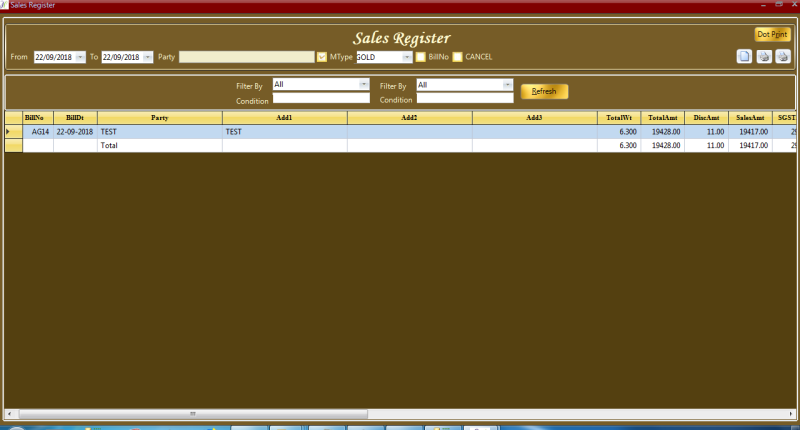The width and height of the screenshot is (800, 430).
Task: Click the Sales Register title bar app icon
Action: (5, 5)
